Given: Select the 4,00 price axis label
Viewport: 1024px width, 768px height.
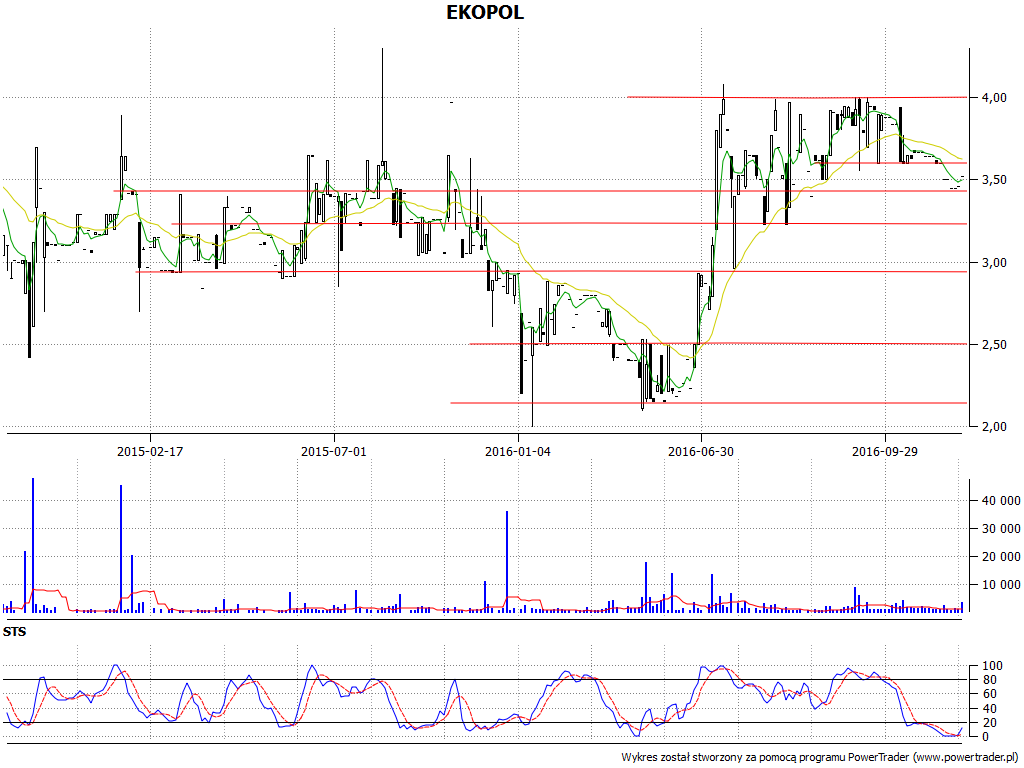Looking at the screenshot, I should click(x=993, y=97).
